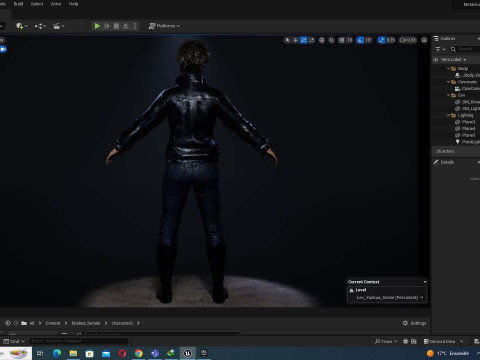The width and height of the screenshot is (480, 360).
Task: Open grid snap size value 10
Action: 349,40
